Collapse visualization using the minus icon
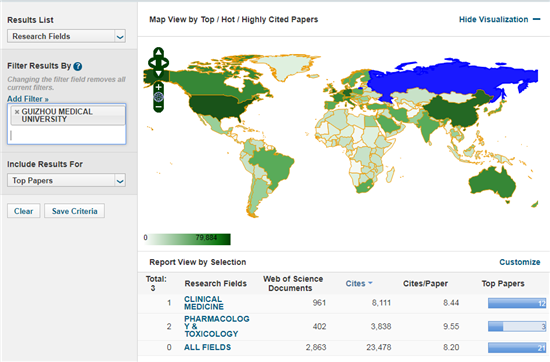 [x=536, y=19]
